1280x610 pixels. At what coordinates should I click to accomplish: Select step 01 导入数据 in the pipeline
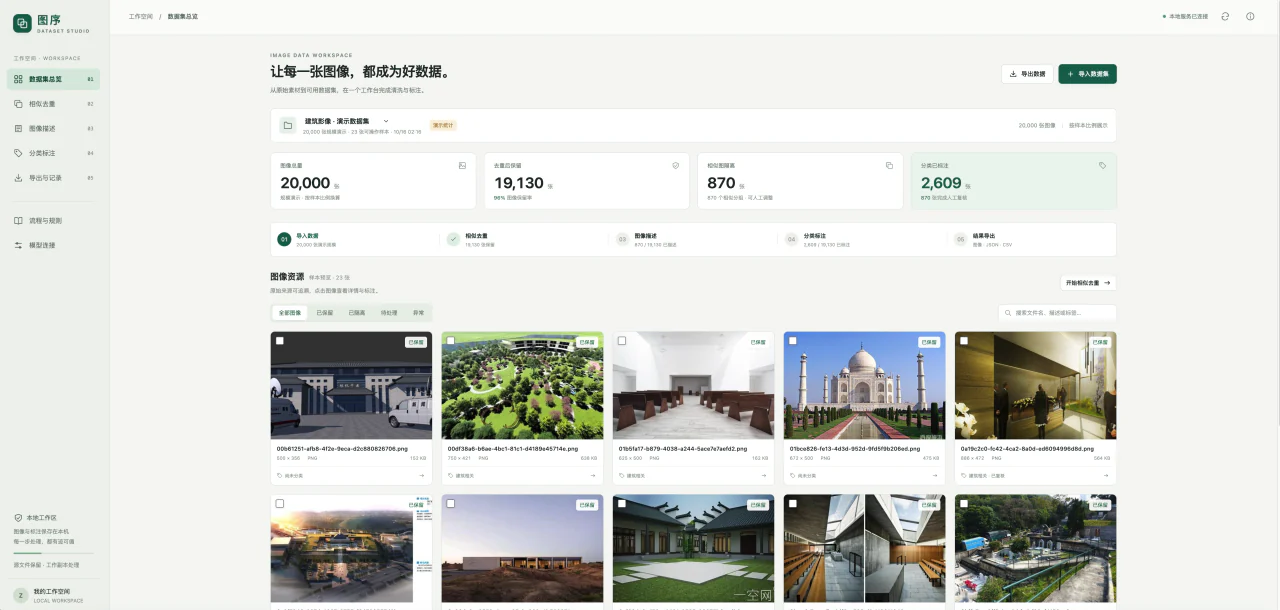click(355, 239)
